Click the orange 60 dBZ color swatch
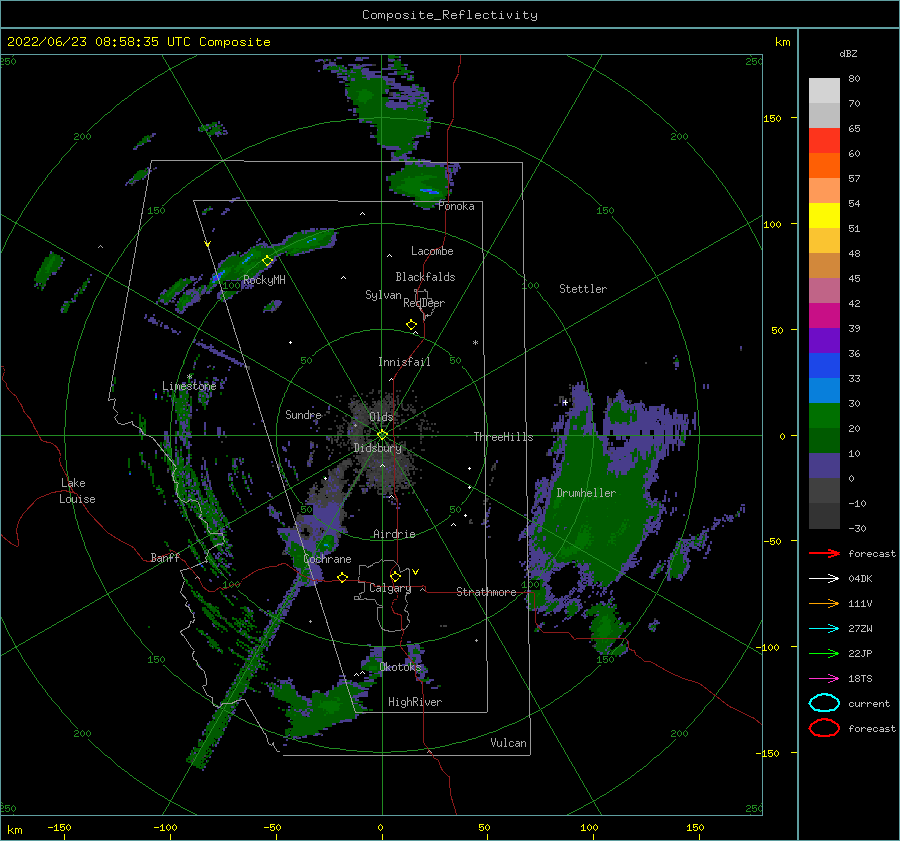 click(x=824, y=165)
